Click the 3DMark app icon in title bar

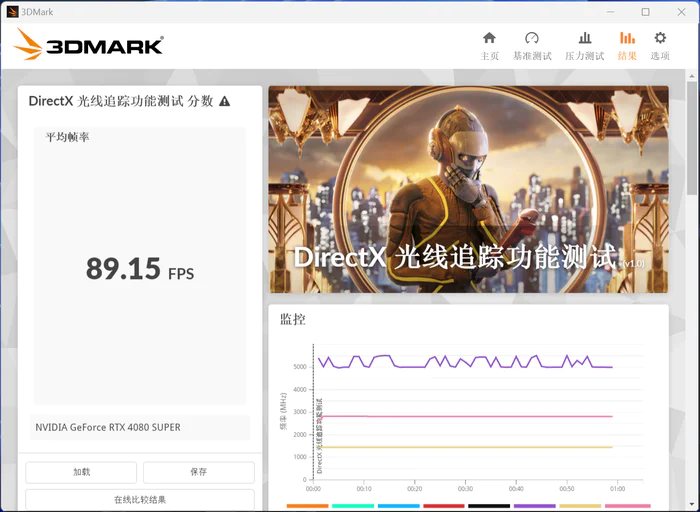tap(12, 12)
